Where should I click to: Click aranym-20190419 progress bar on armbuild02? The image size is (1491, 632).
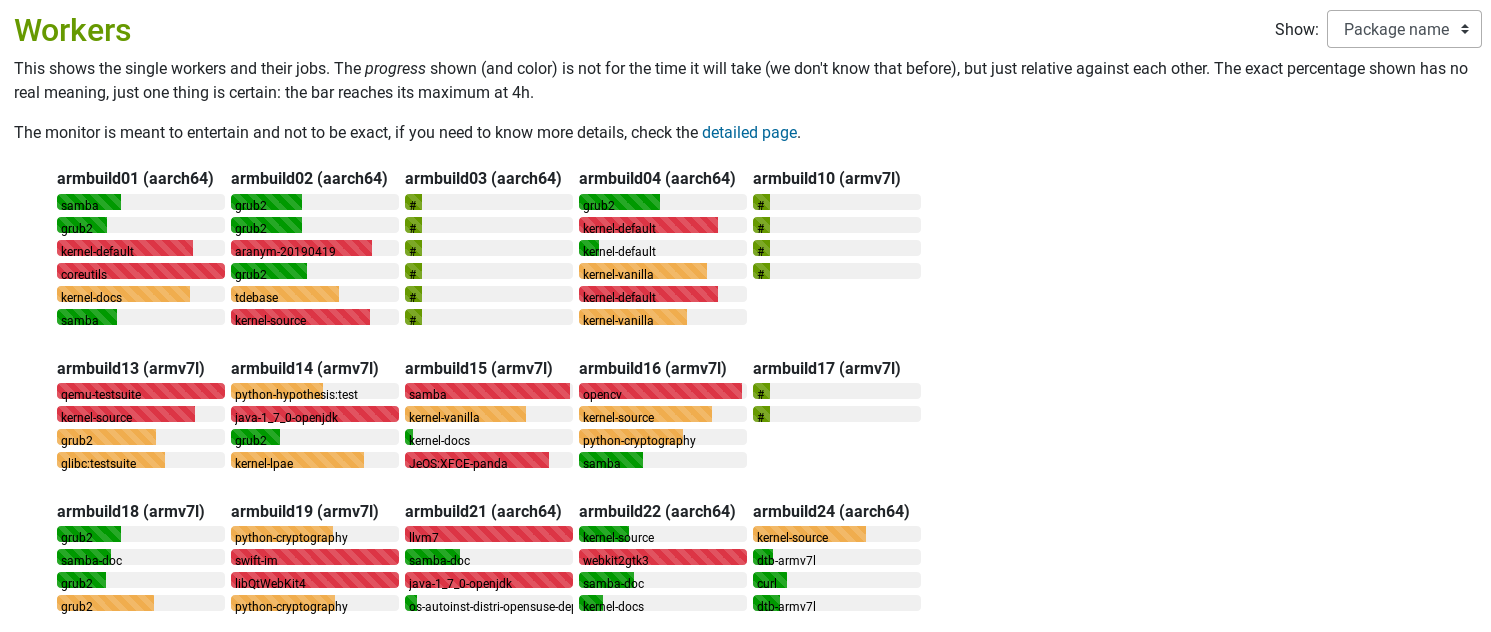315,248
